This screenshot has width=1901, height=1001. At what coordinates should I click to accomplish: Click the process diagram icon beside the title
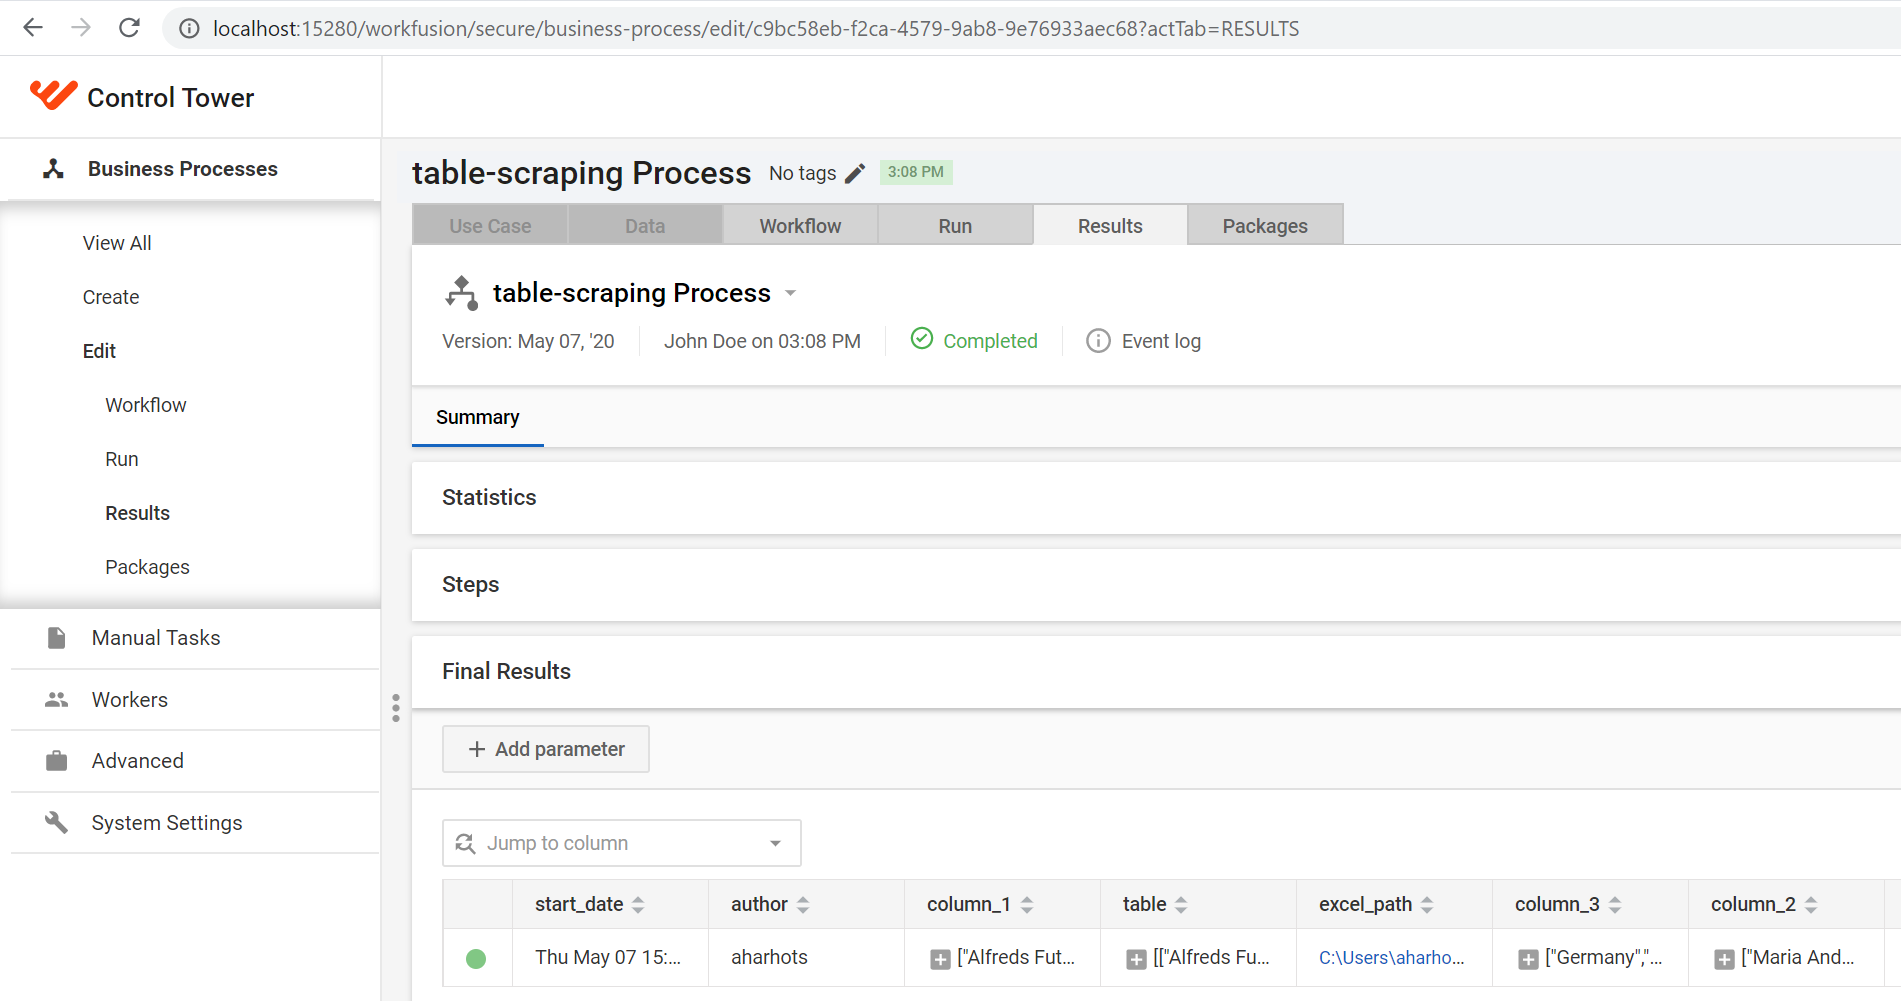(461, 293)
